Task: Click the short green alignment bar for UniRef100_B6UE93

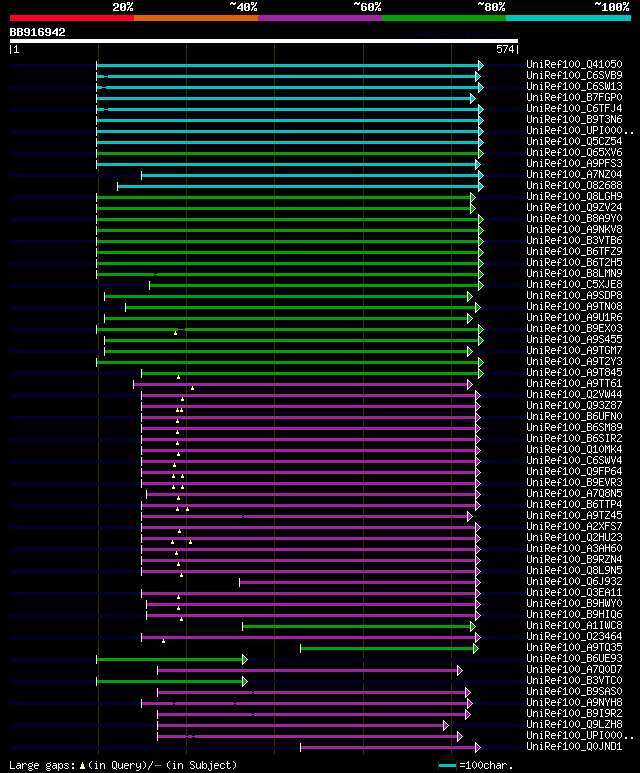Action: coord(172,660)
